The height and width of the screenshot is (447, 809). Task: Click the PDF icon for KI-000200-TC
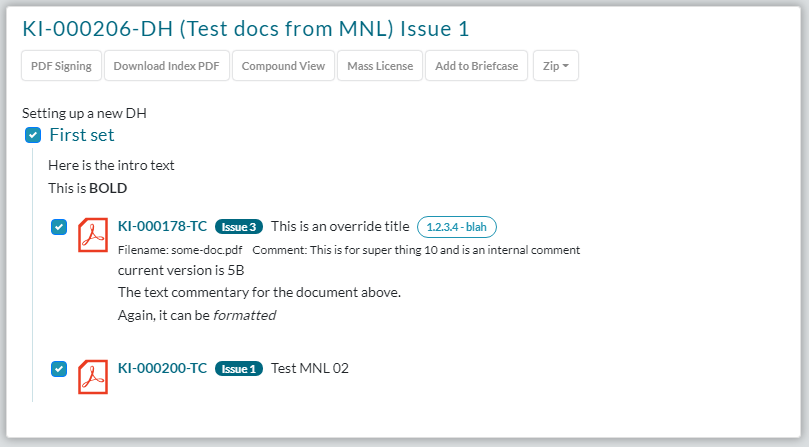click(93, 376)
